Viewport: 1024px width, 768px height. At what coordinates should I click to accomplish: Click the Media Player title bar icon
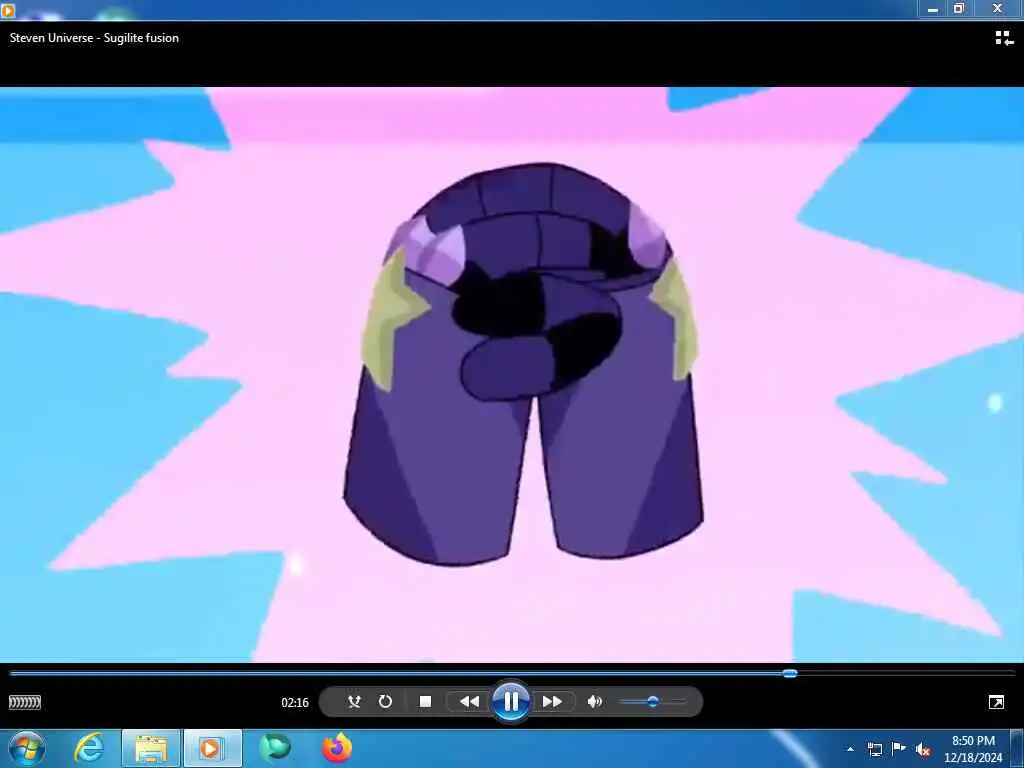click(8, 9)
